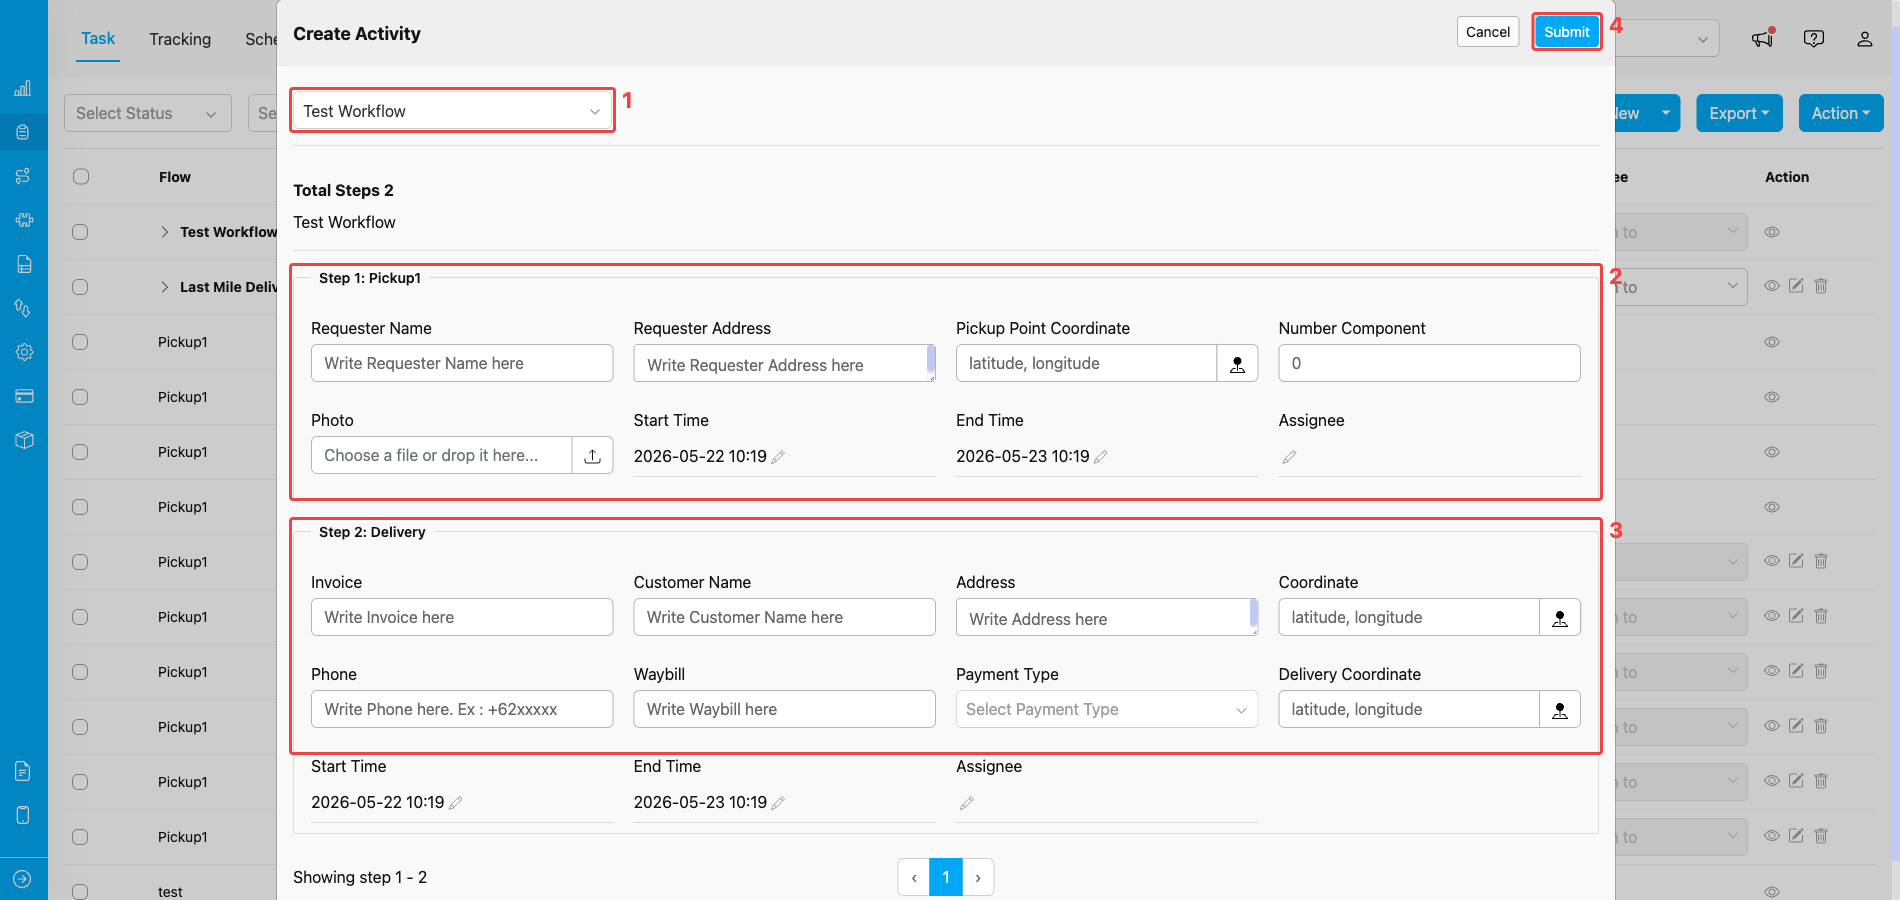This screenshot has width=1900, height=900.
Task: Focus the Waybill input field
Action: (784, 710)
